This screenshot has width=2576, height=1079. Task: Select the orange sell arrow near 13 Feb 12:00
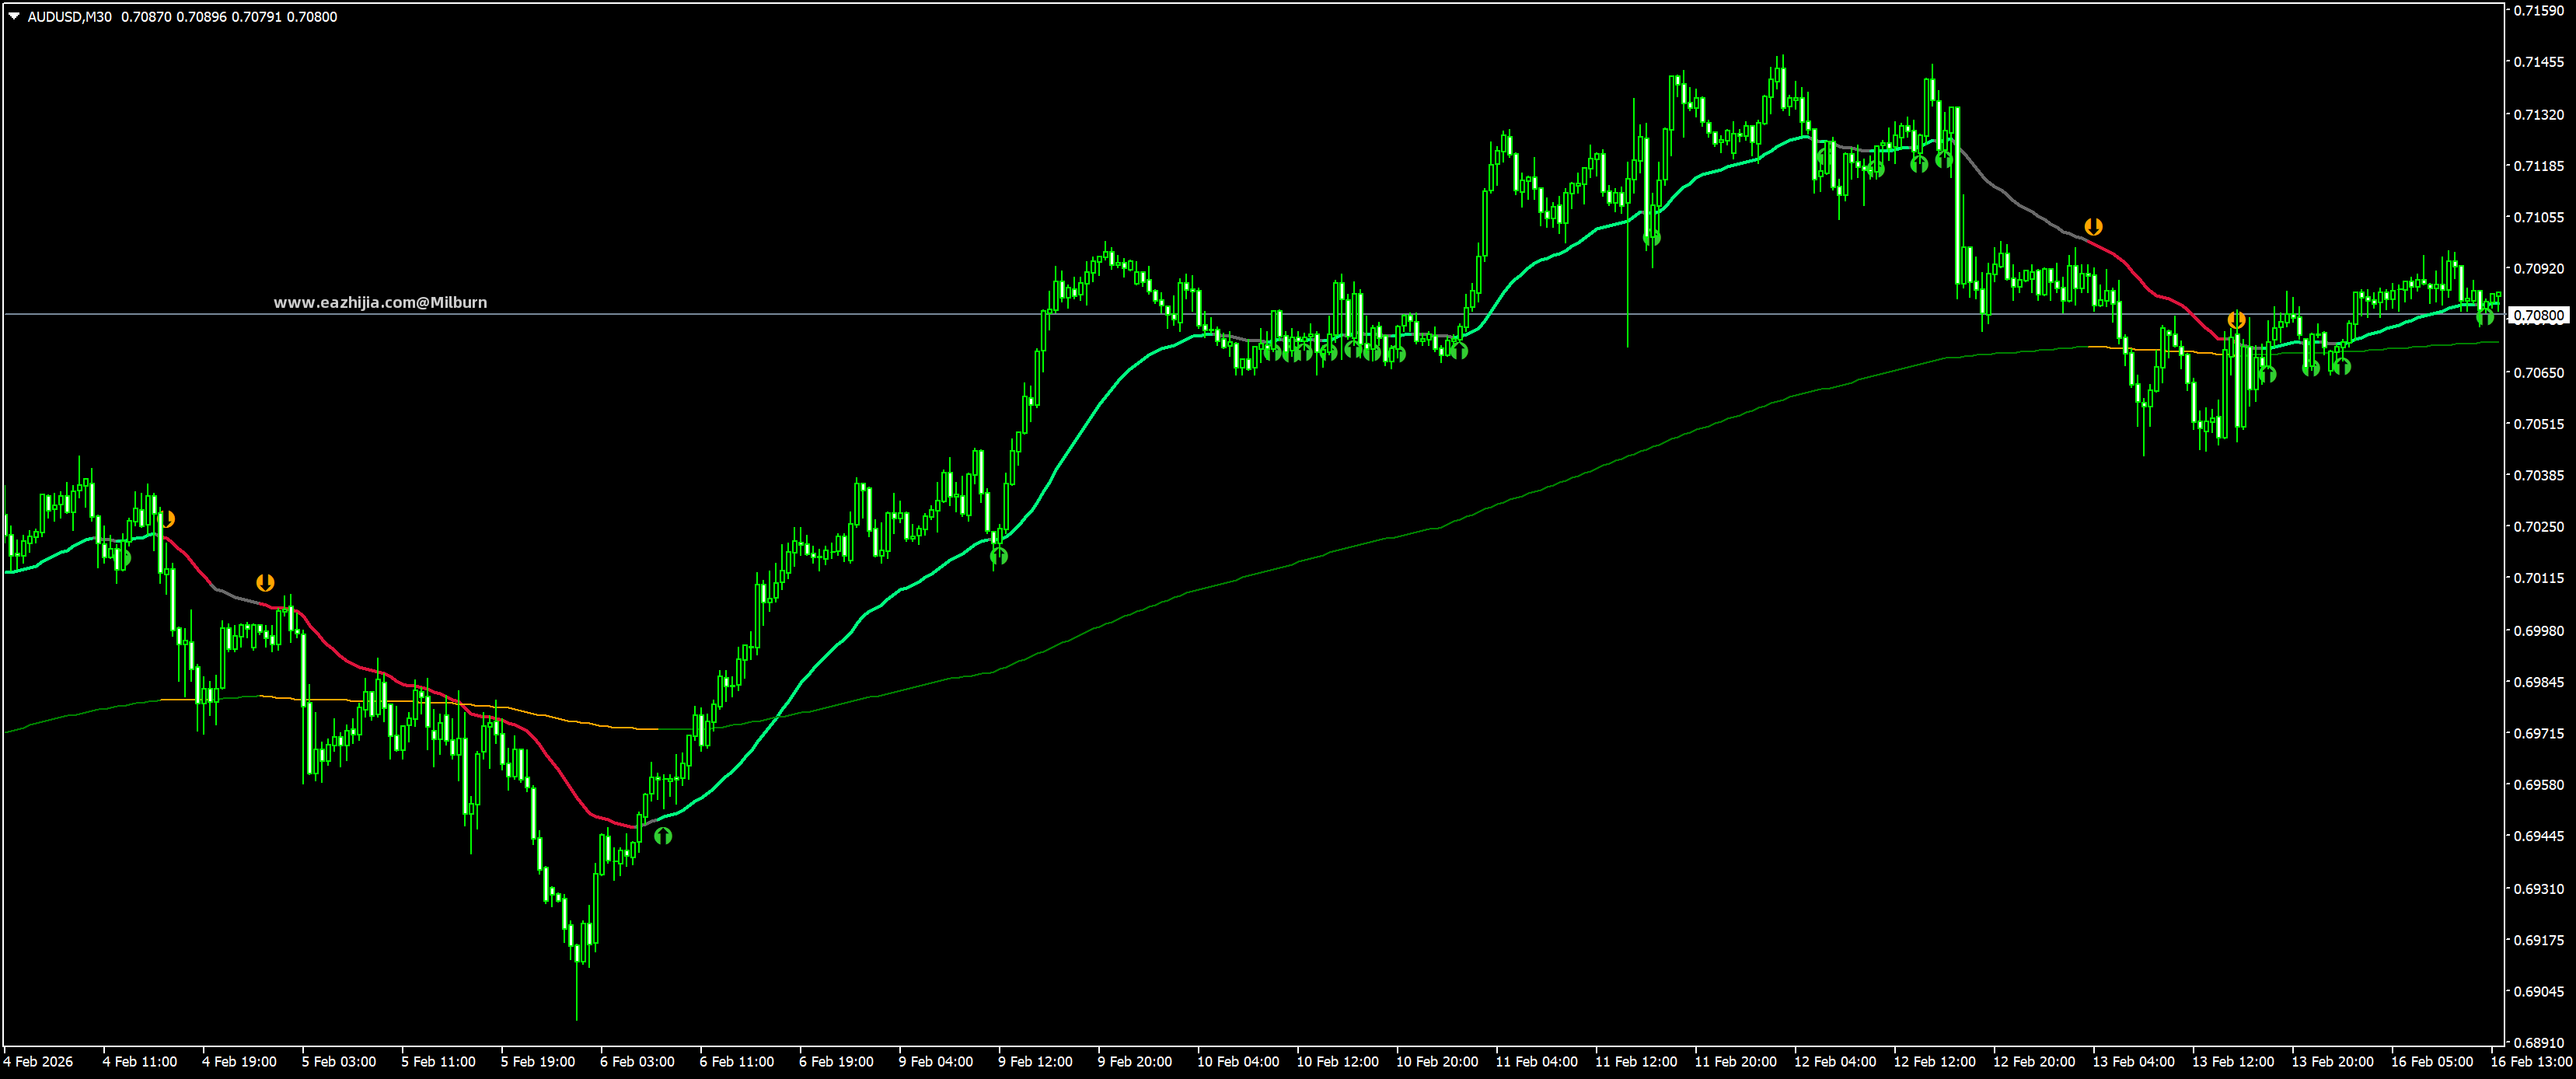[2237, 320]
